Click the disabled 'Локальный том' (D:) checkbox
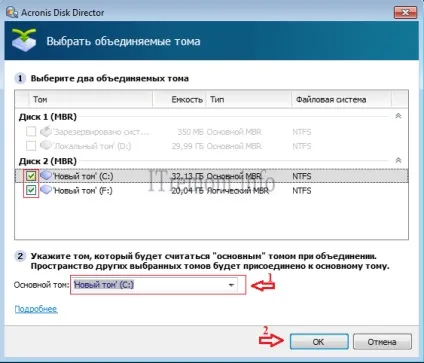Image resolution: width=424 pixels, height=363 pixels. (x=31, y=146)
